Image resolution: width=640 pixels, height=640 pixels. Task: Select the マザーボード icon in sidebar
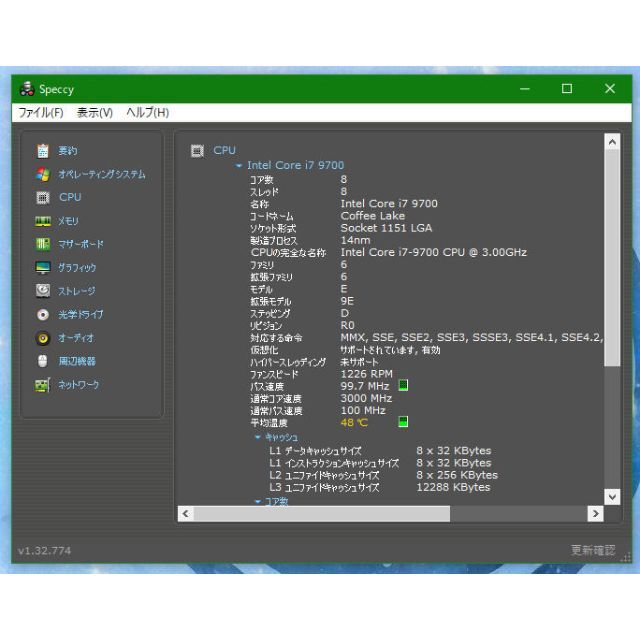coord(43,244)
